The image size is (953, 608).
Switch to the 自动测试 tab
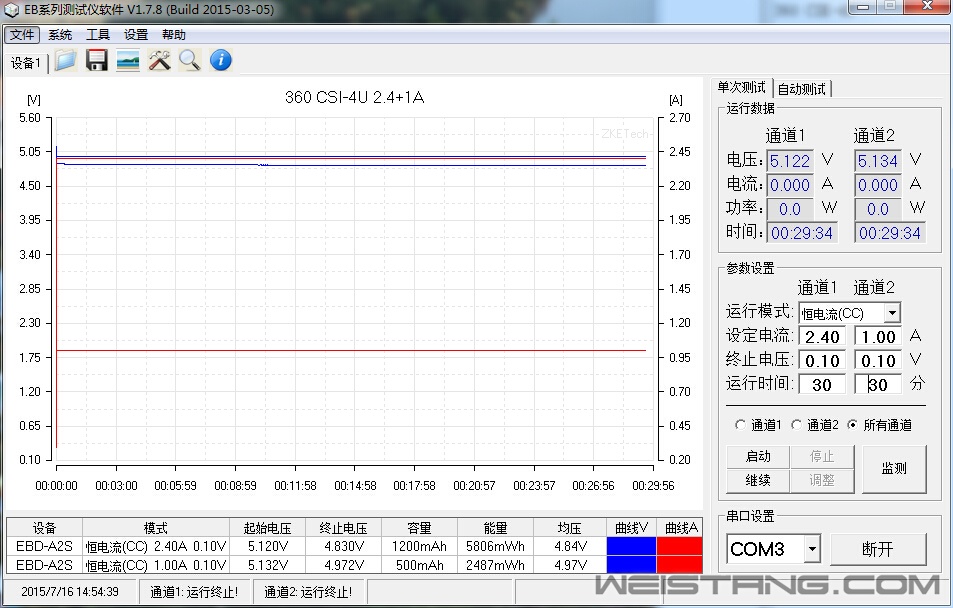pyautogui.click(x=801, y=89)
